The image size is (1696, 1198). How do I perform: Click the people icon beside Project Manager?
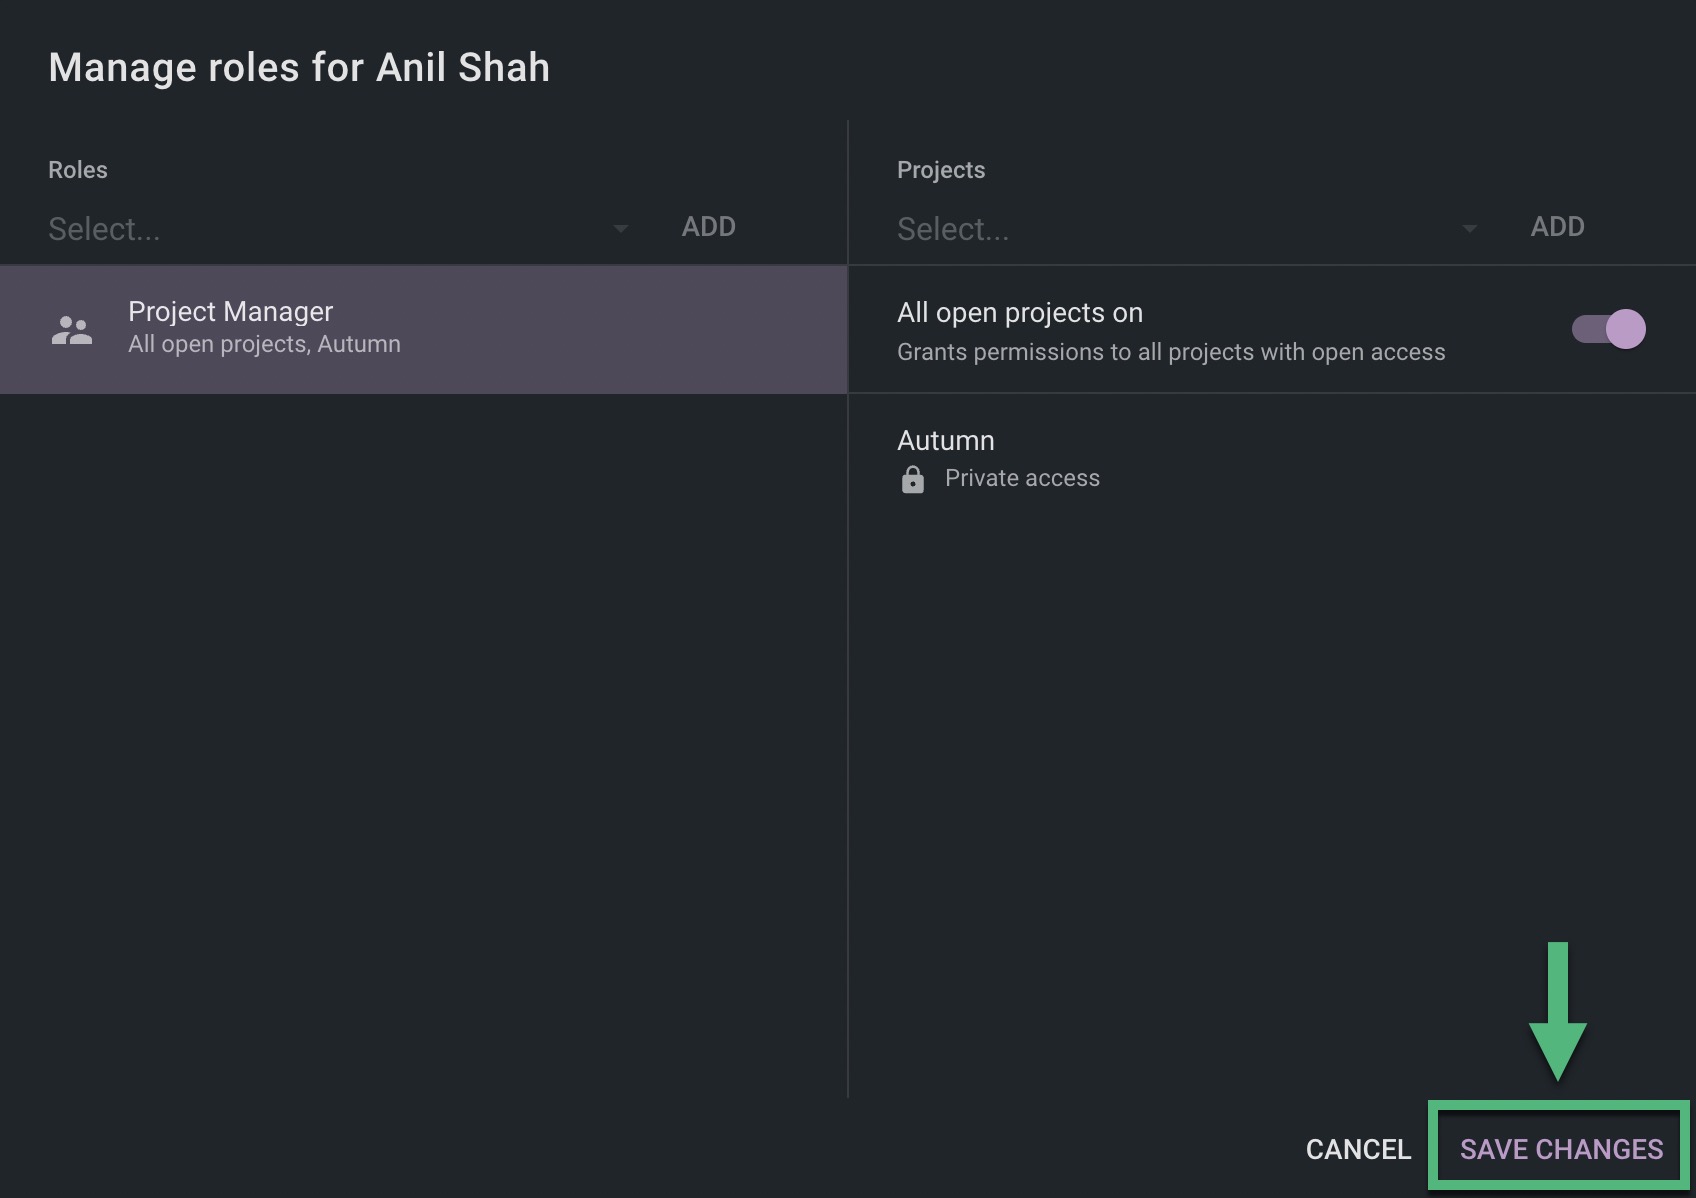[x=71, y=329]
